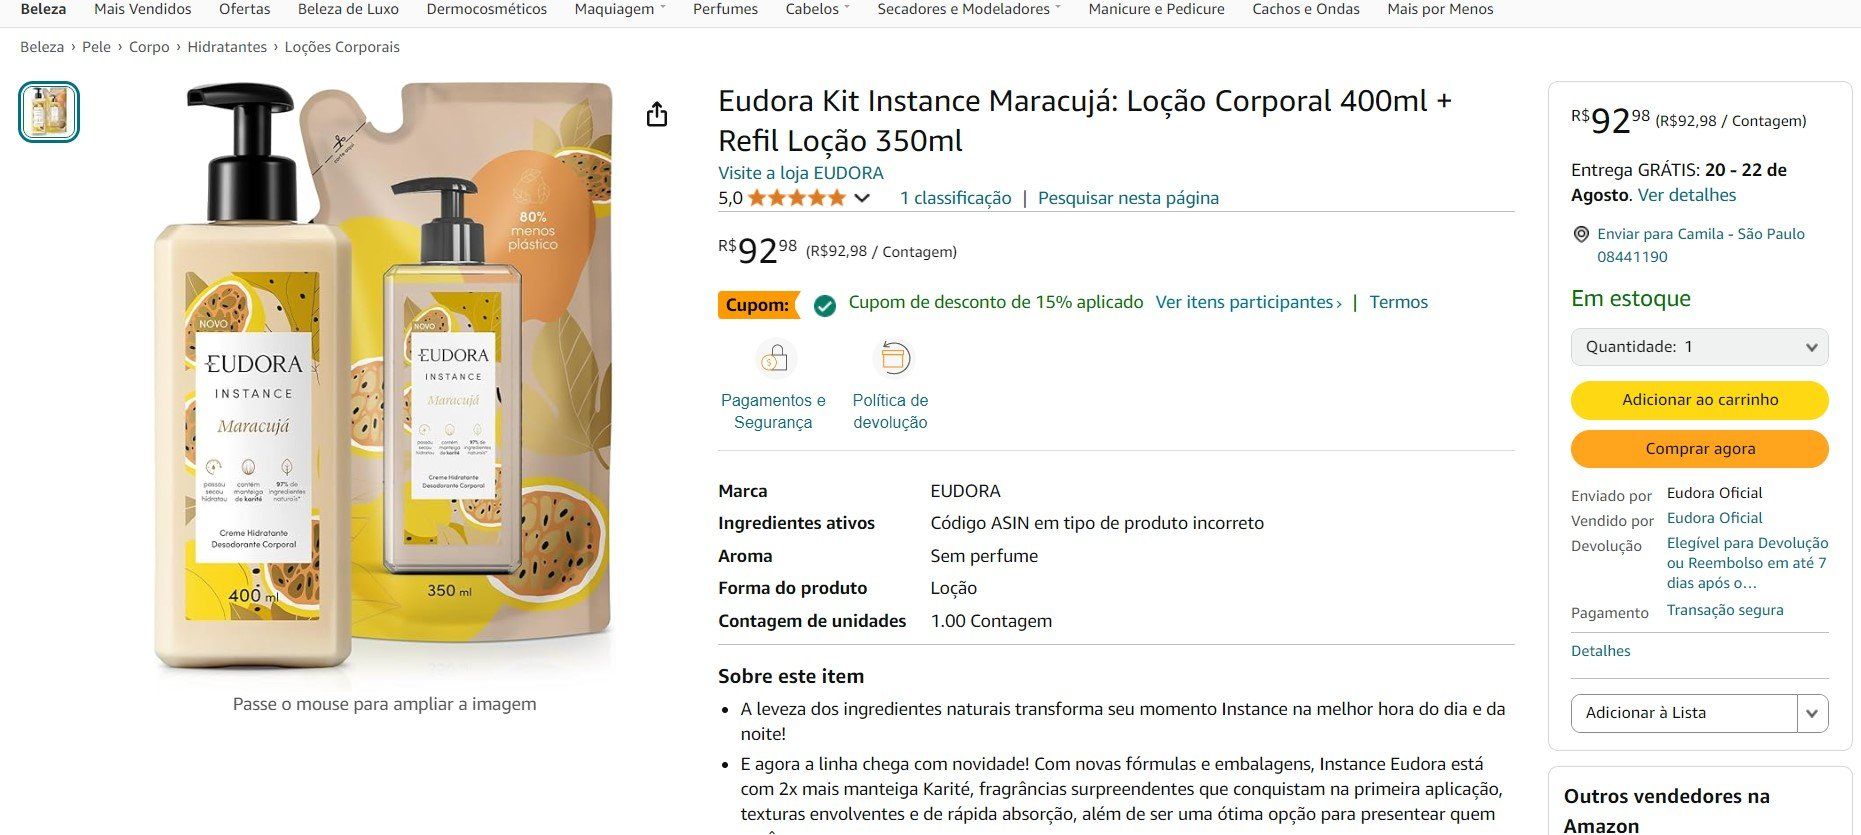
Task: Click the five-star rating icons
Action: (x=796, y=198)
